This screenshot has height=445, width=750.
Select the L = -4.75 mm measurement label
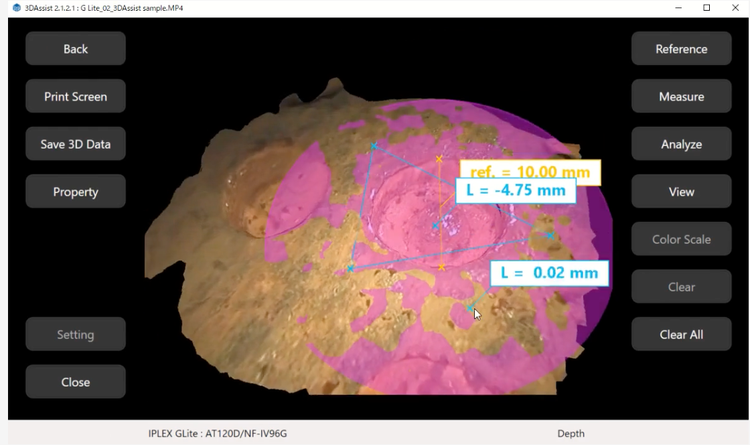point(516,191)
